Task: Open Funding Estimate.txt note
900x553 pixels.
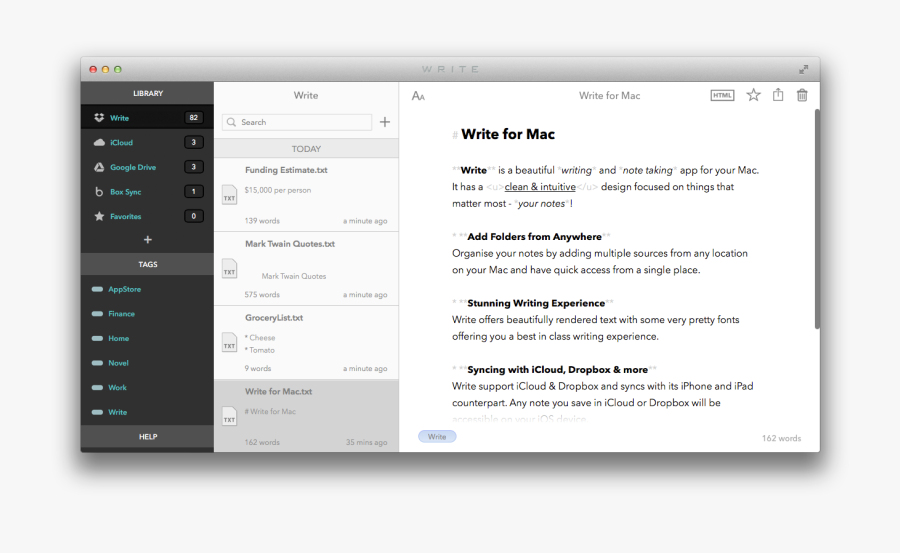Action: (x=307, y=195)
